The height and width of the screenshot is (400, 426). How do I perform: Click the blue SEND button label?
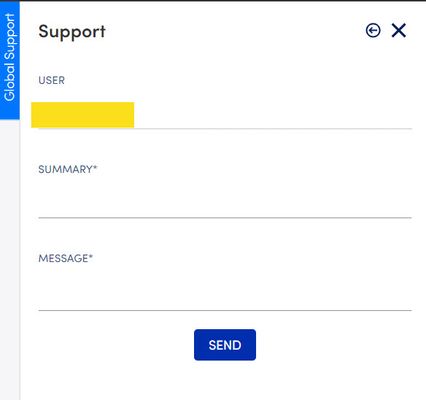(x=225, y=345)
